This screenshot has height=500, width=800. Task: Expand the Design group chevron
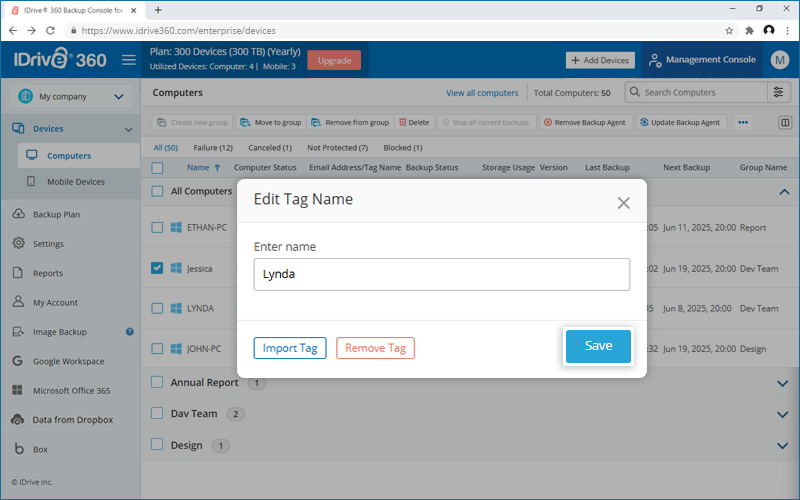point(783,445)
